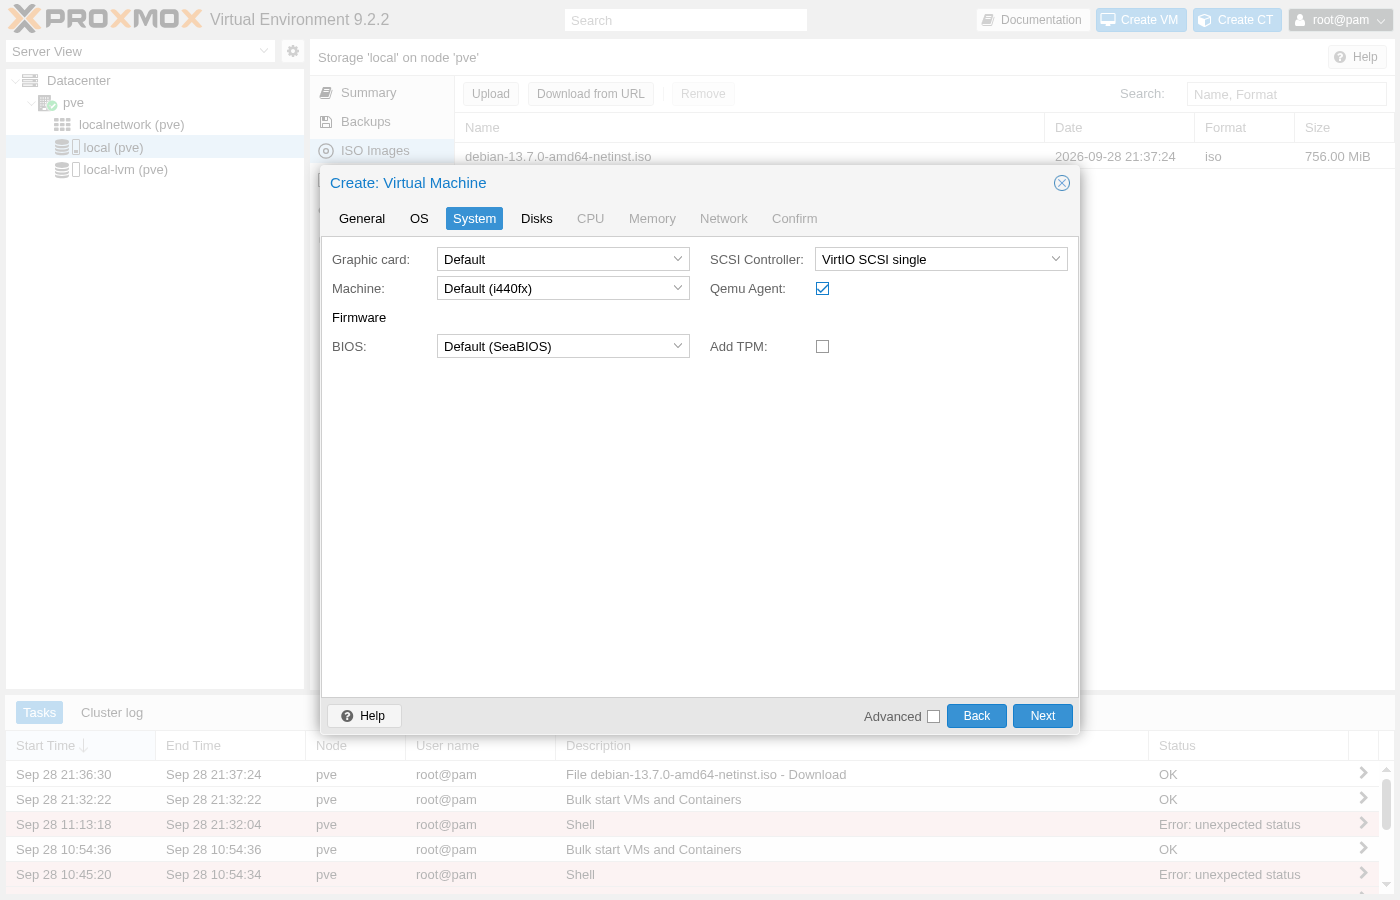Focus the ISO Name, Format search field
This screenshot has height=900, width=1400.
click(1287, 94)
